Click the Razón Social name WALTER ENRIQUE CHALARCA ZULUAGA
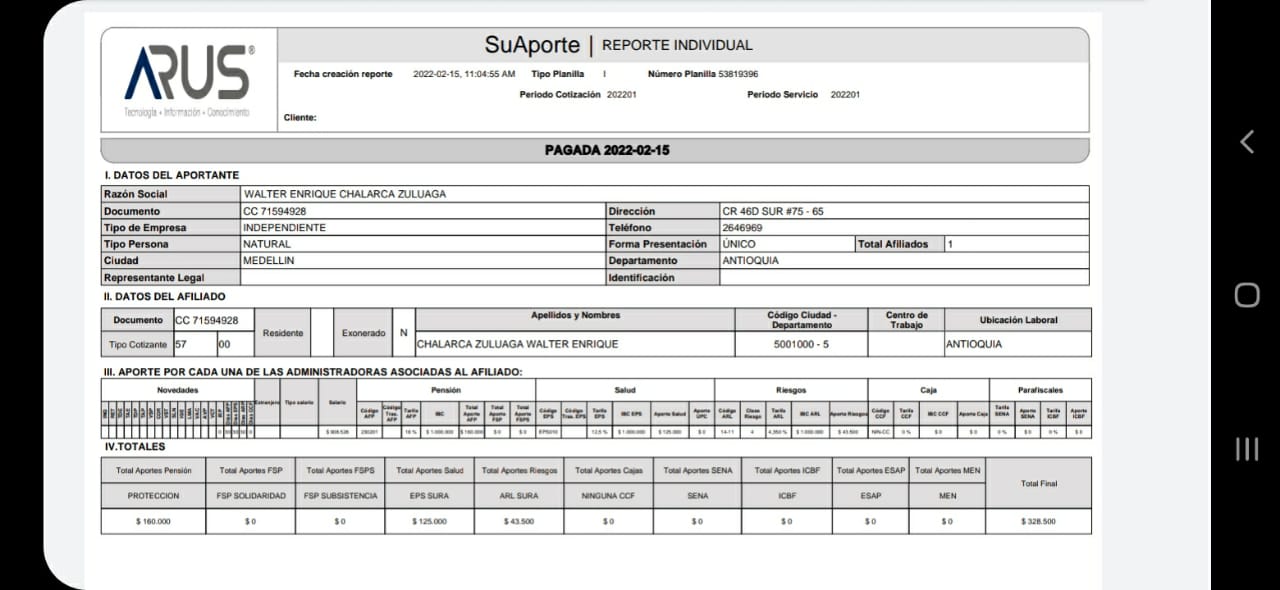This screenshot has height=590, width=1280. (344, 194)
